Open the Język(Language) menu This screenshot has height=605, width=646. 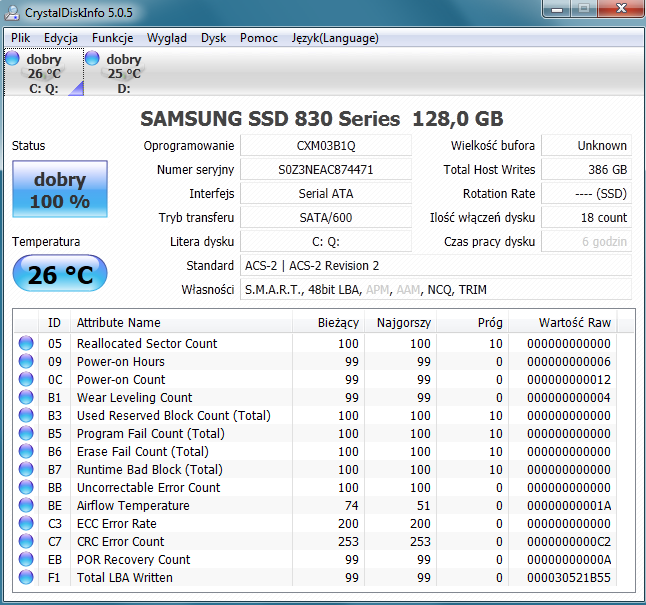335,38
